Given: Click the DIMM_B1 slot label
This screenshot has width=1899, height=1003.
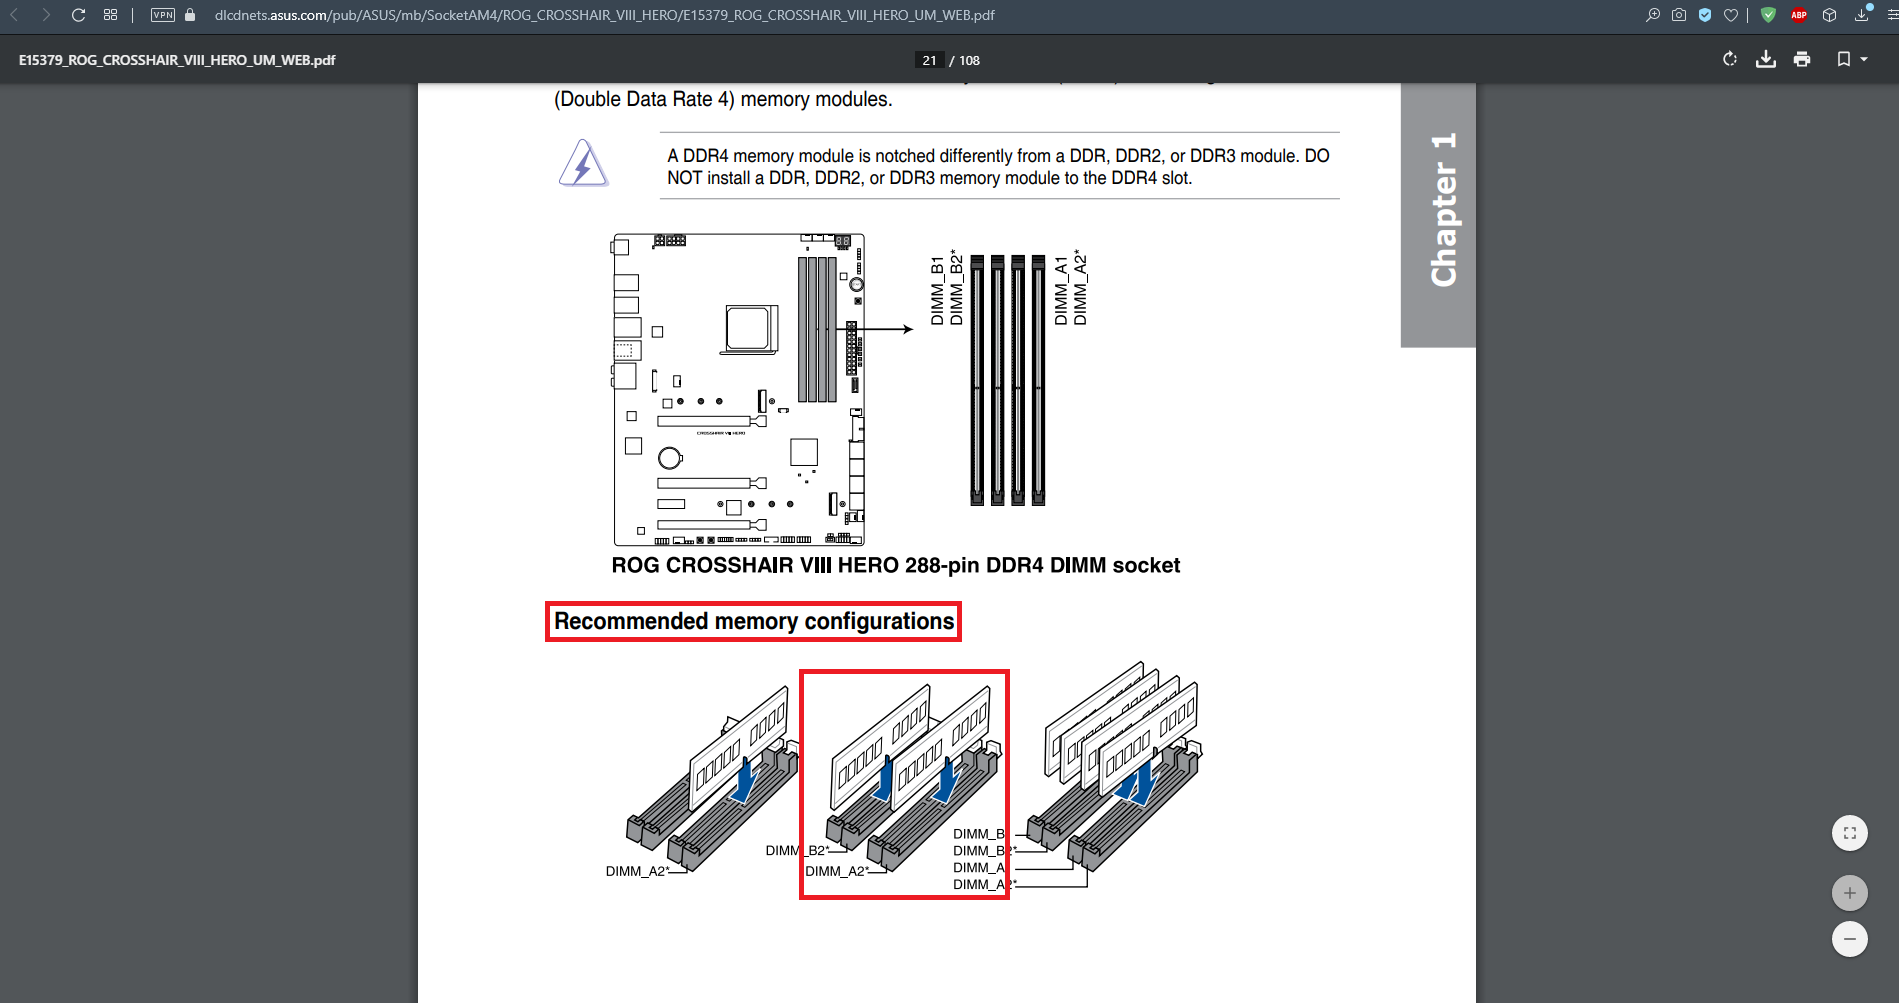Looking at the screenshot, I should (x=937, y=290).
